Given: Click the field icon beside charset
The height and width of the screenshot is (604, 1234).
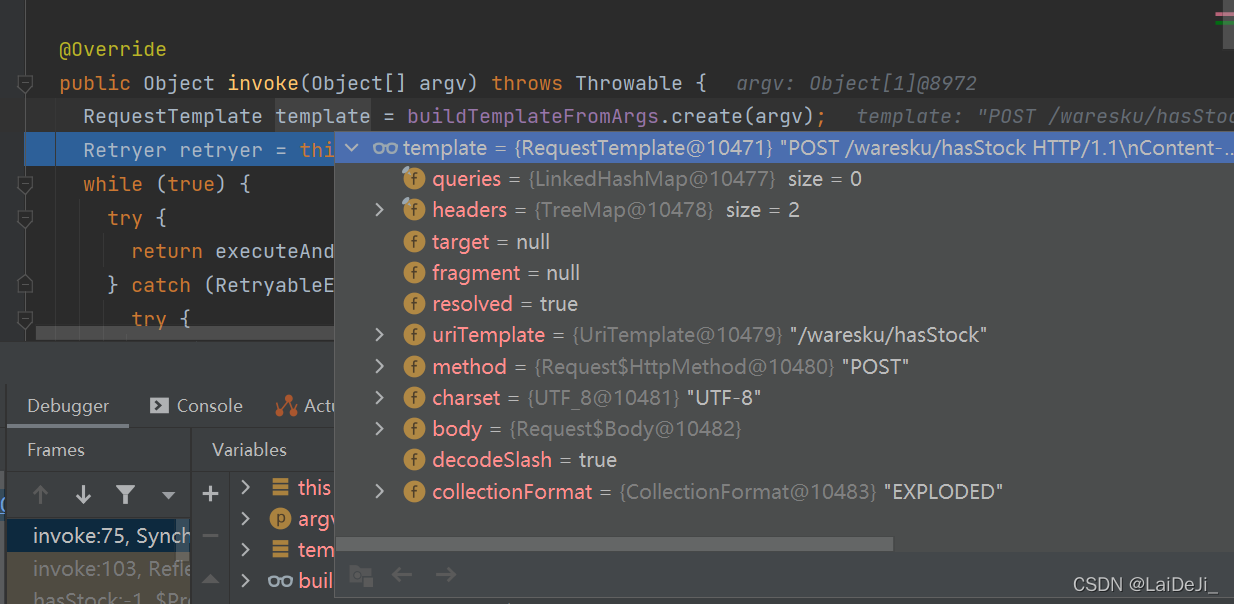Looking at the screenshot, I should pos(414,398).
